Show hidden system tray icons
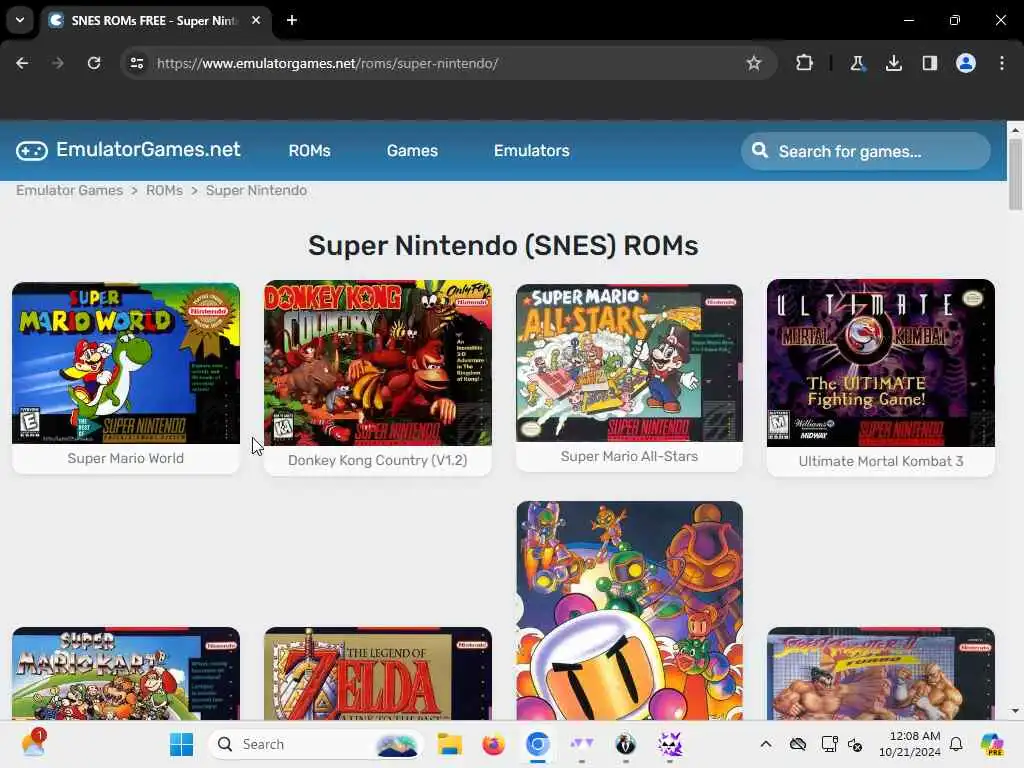Image resolution: width=1024 pixels, height=768 pixels. click(766, 744)
